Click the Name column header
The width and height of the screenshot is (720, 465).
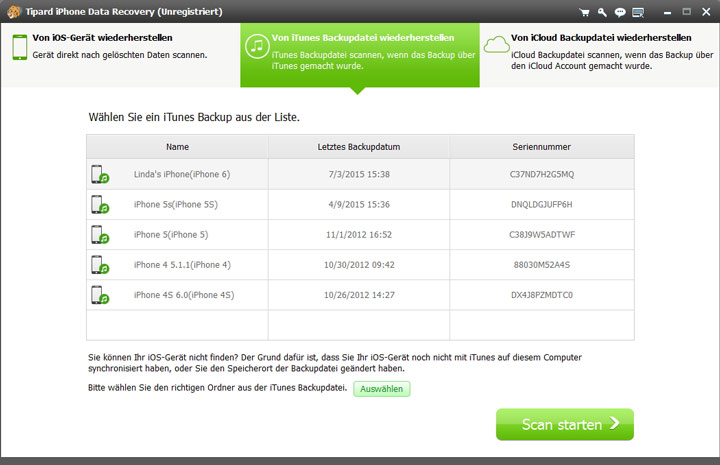[177, 147]
